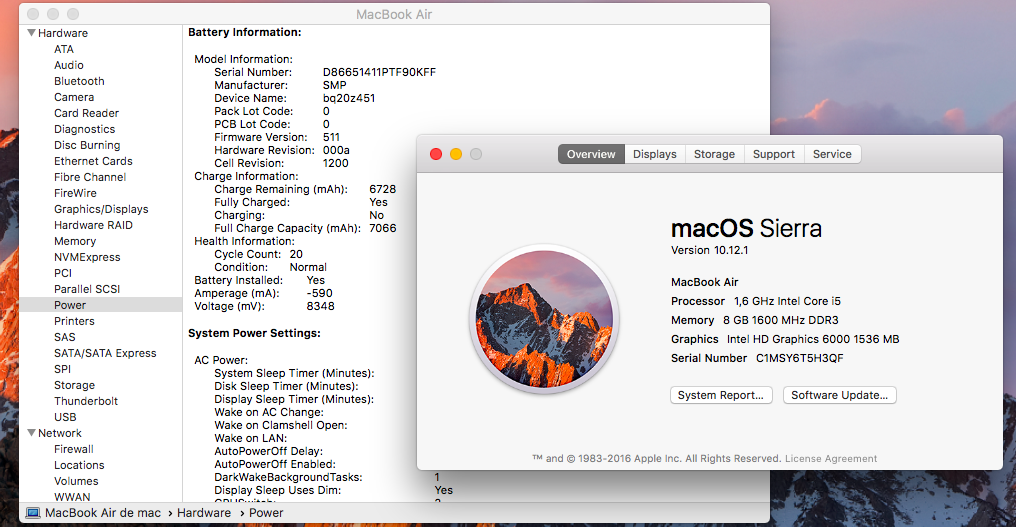Select the Support tab
This screenshot has height=527, width=1016.
774,154
